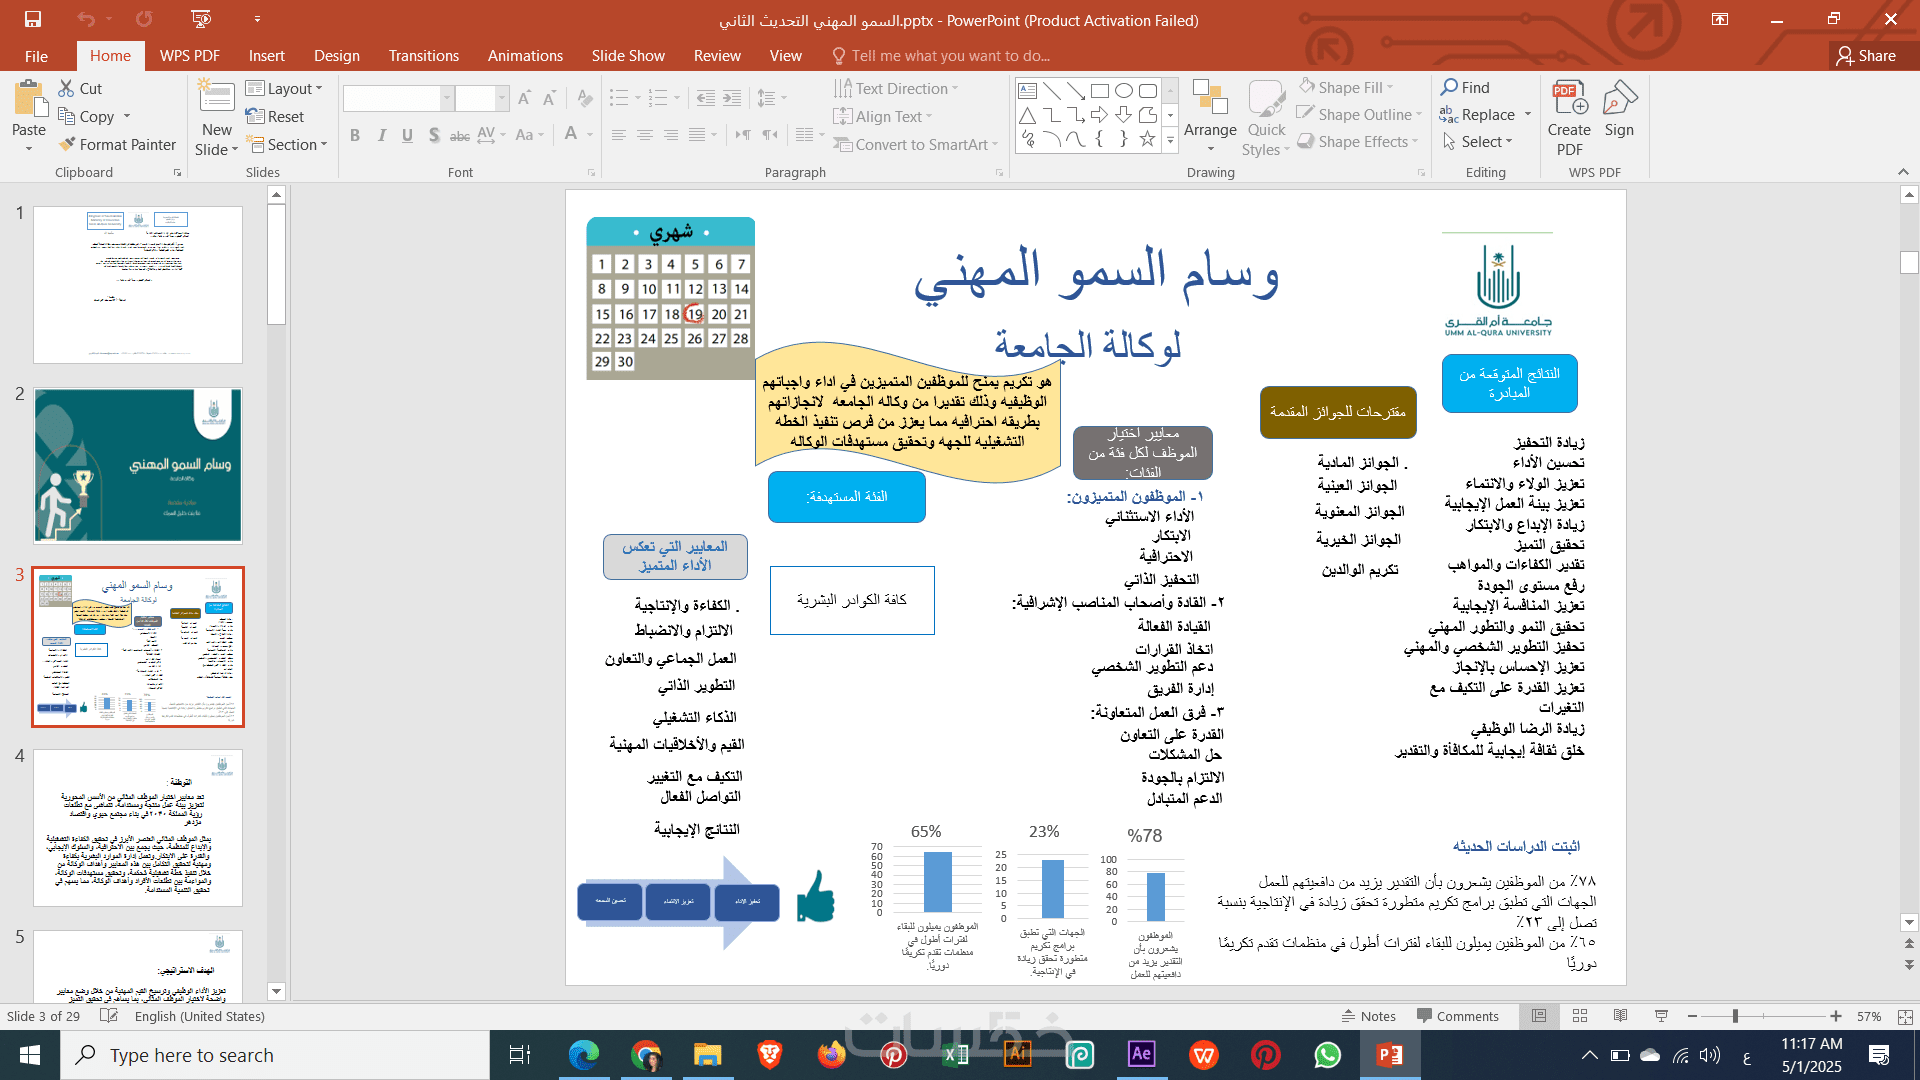
Task: Click the Share button
Action: [1865, 56]
